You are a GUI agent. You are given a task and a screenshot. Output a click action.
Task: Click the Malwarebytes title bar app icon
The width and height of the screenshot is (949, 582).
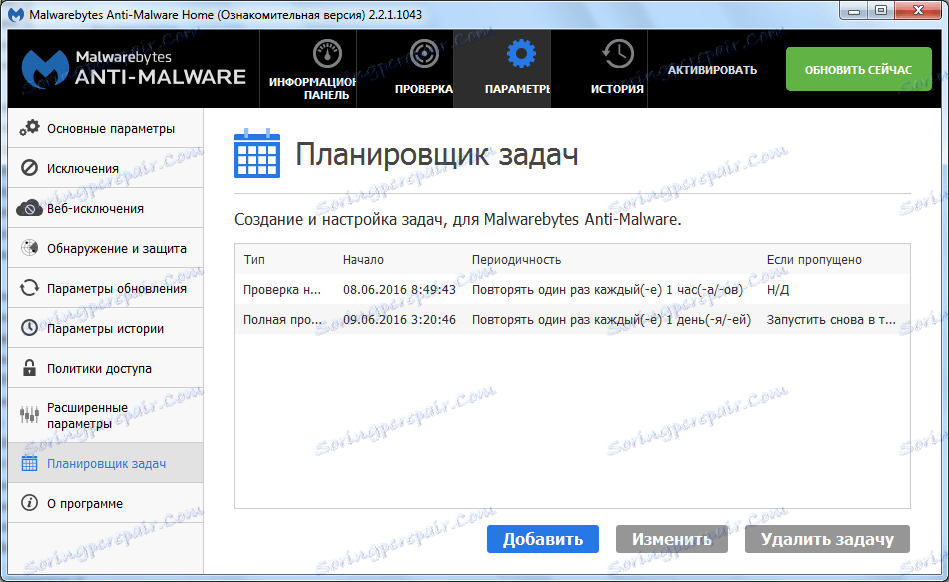pyautogui.click(x=16, y=15)
